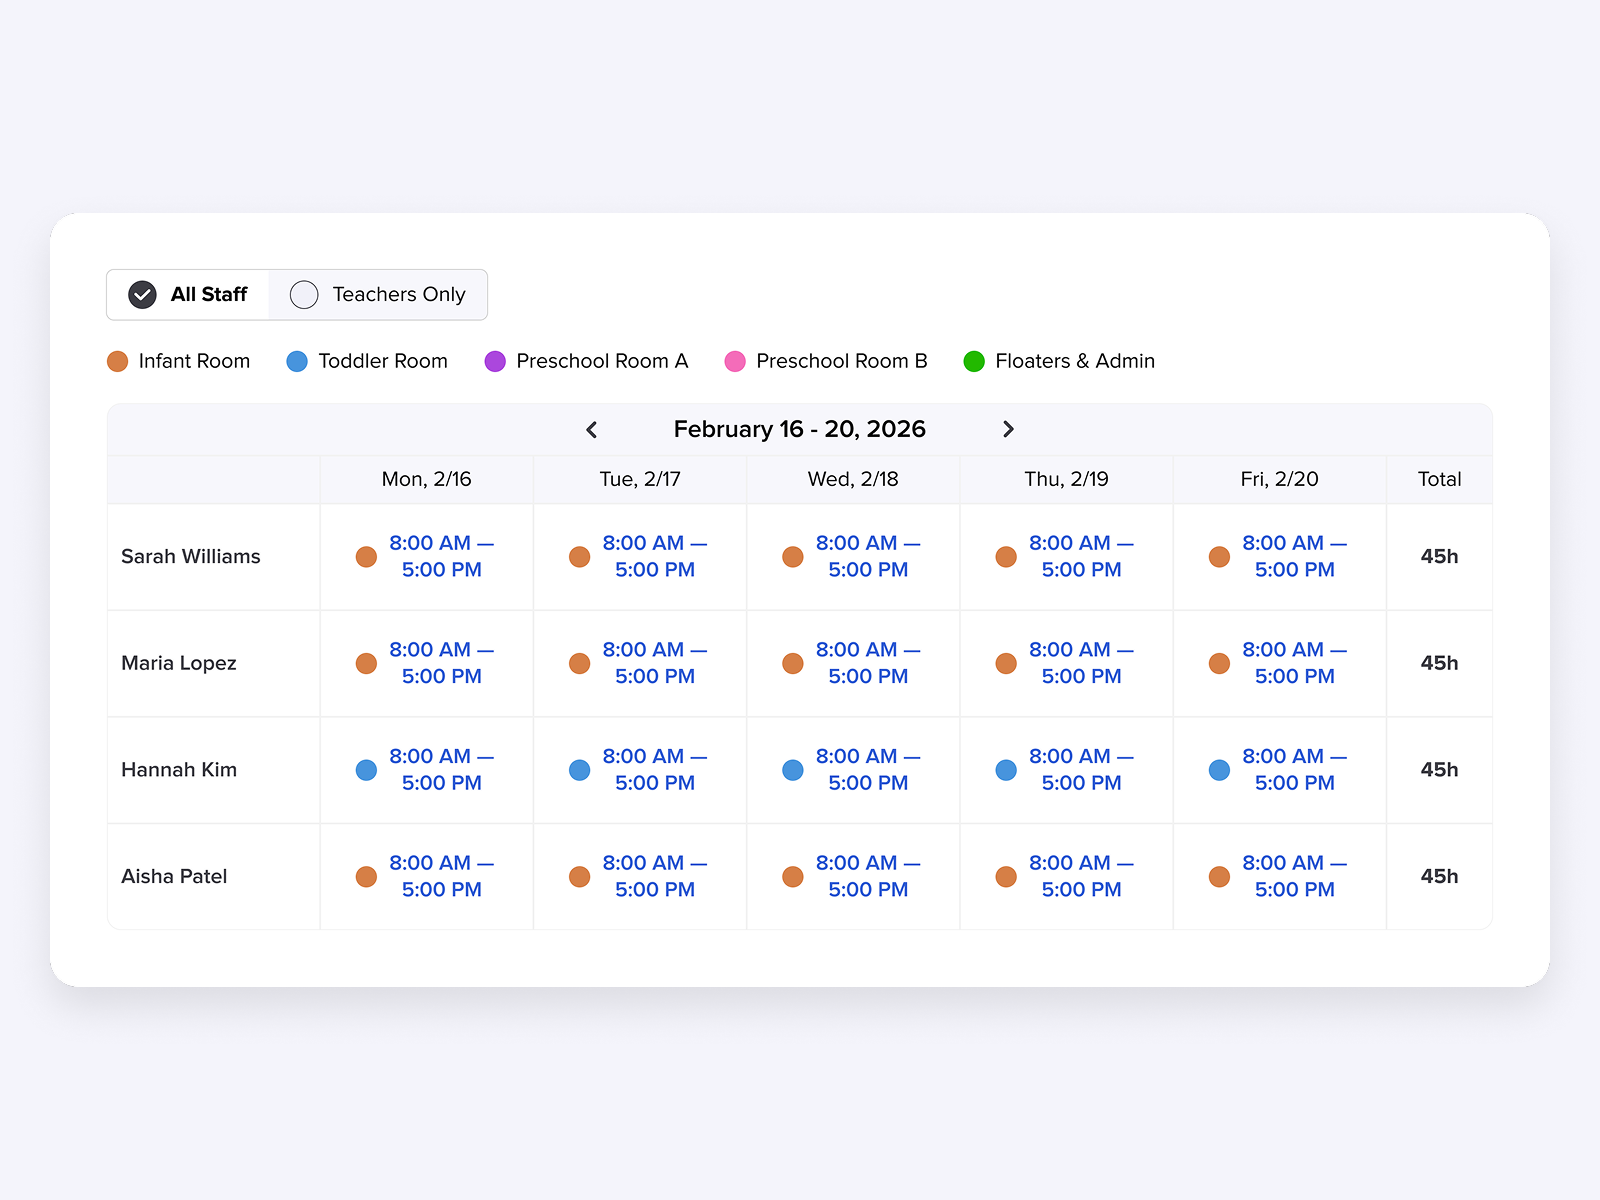Screen dimensions: 1600x1200
Task: Open Hannah Kim Wednesday 2/18 shift
Action: (x=853, y=770)
